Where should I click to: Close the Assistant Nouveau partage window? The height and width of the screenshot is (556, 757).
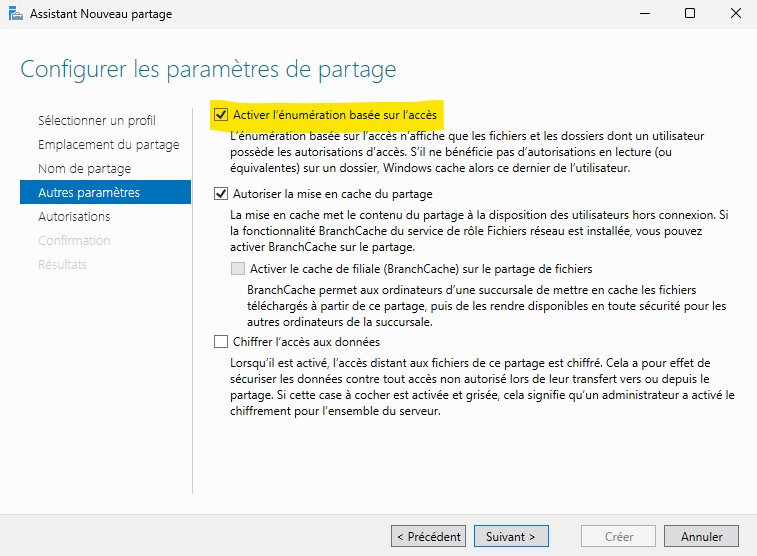click(x=736, y=14)
